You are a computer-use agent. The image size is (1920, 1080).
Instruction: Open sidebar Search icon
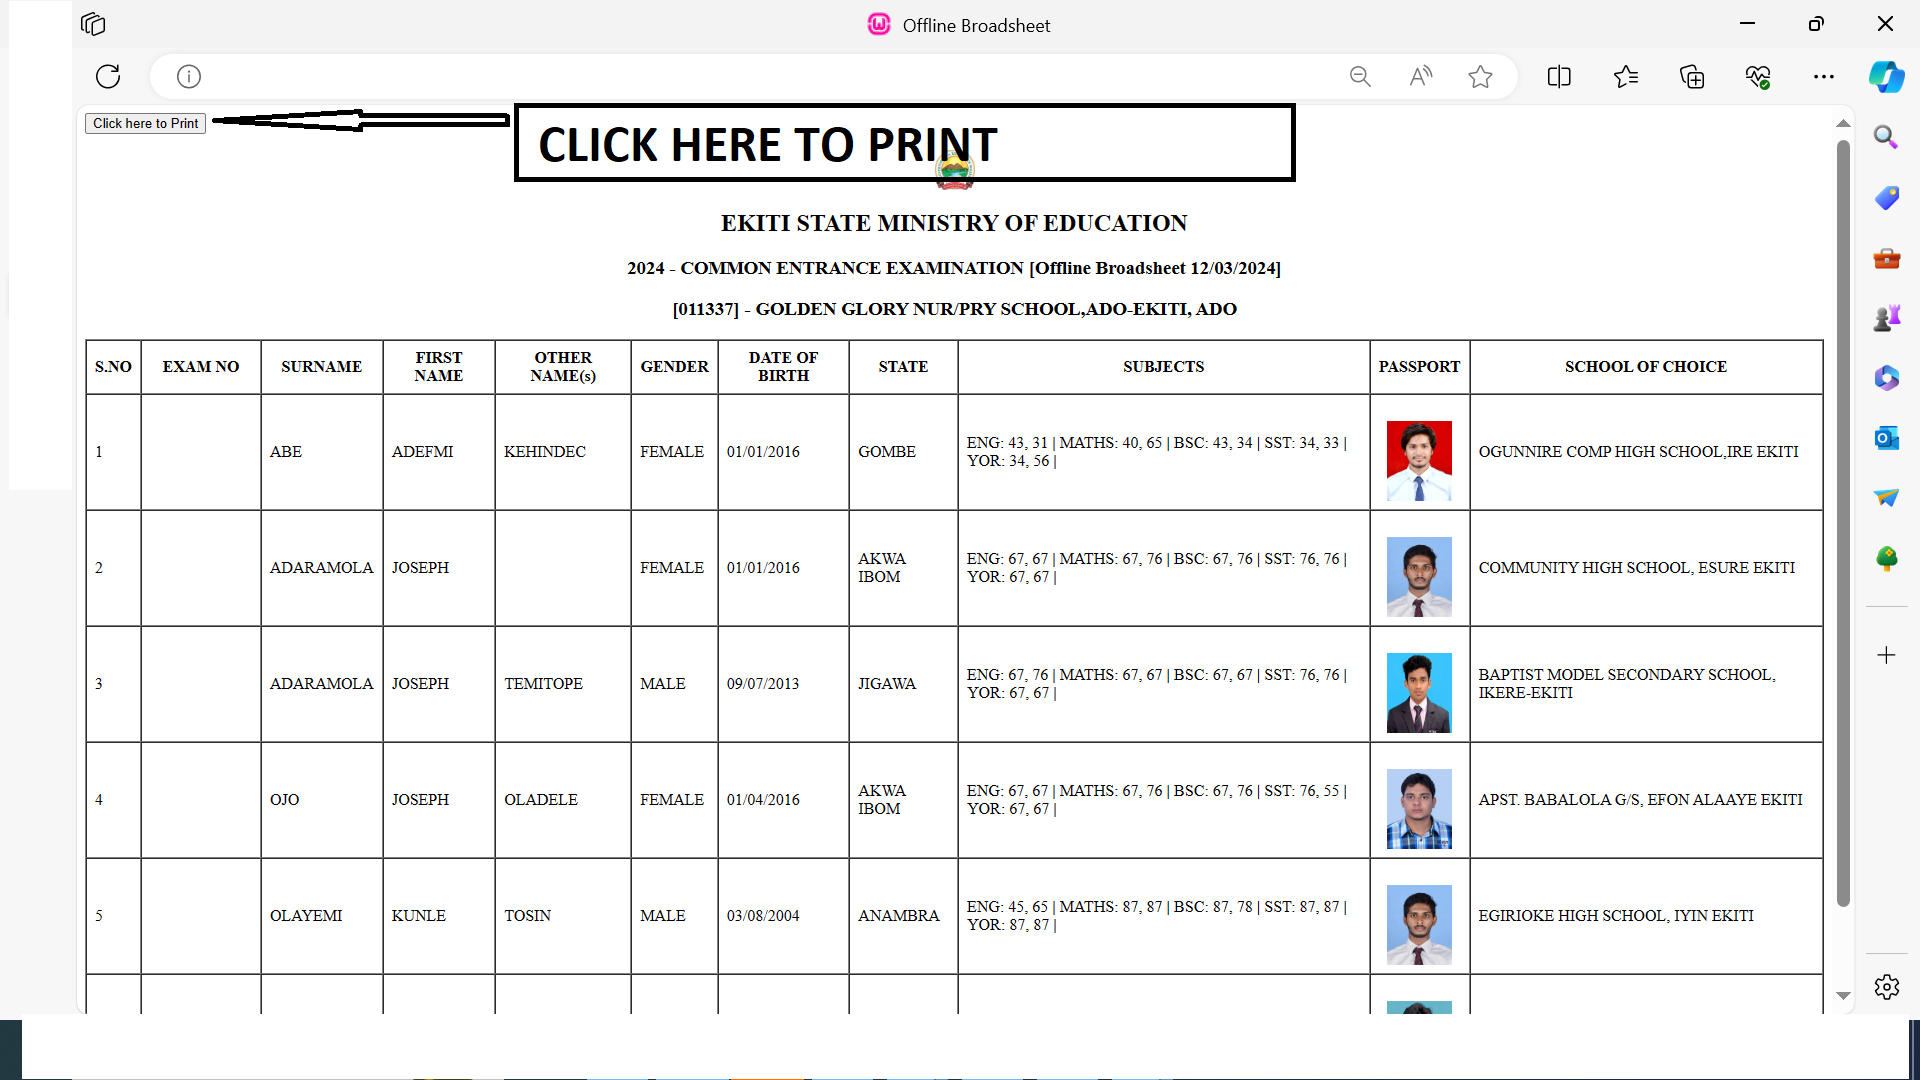1886,137
